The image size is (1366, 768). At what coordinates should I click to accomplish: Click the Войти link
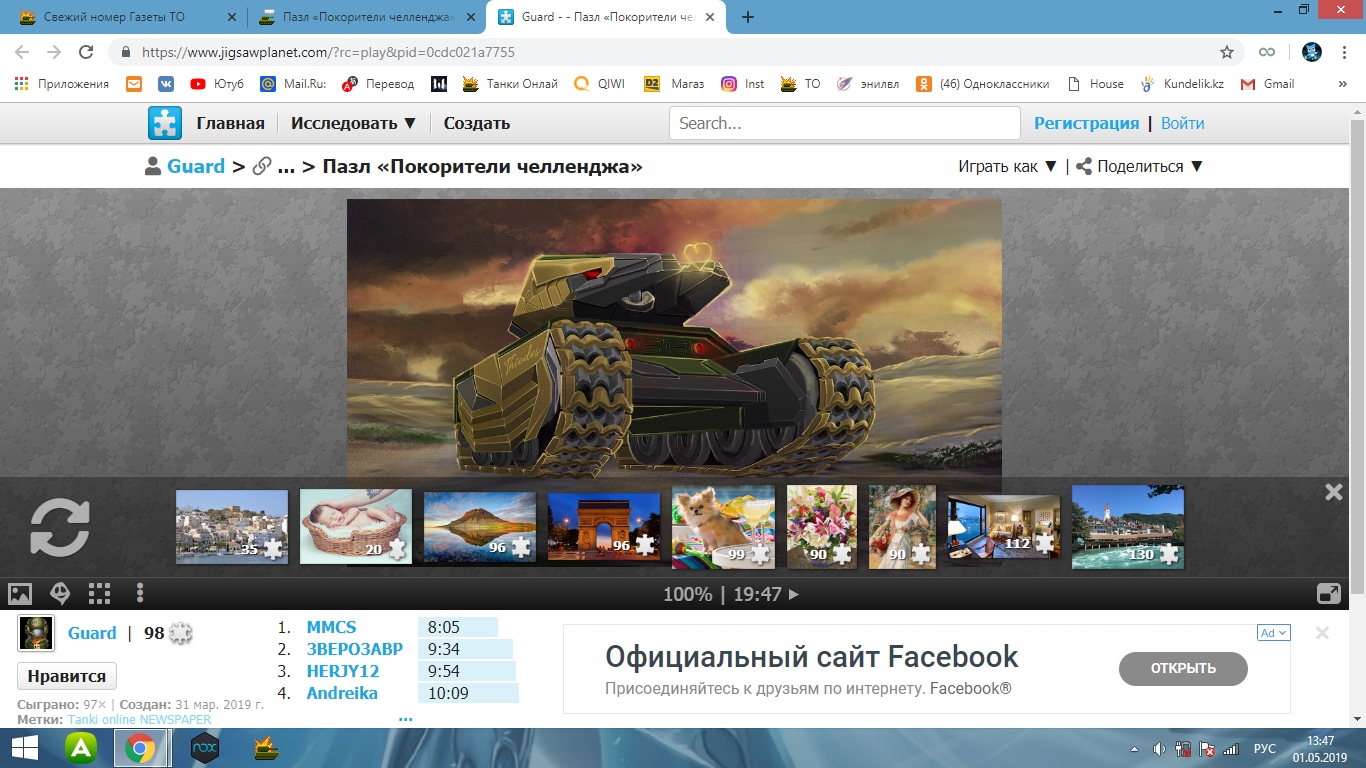(1183, 123)
